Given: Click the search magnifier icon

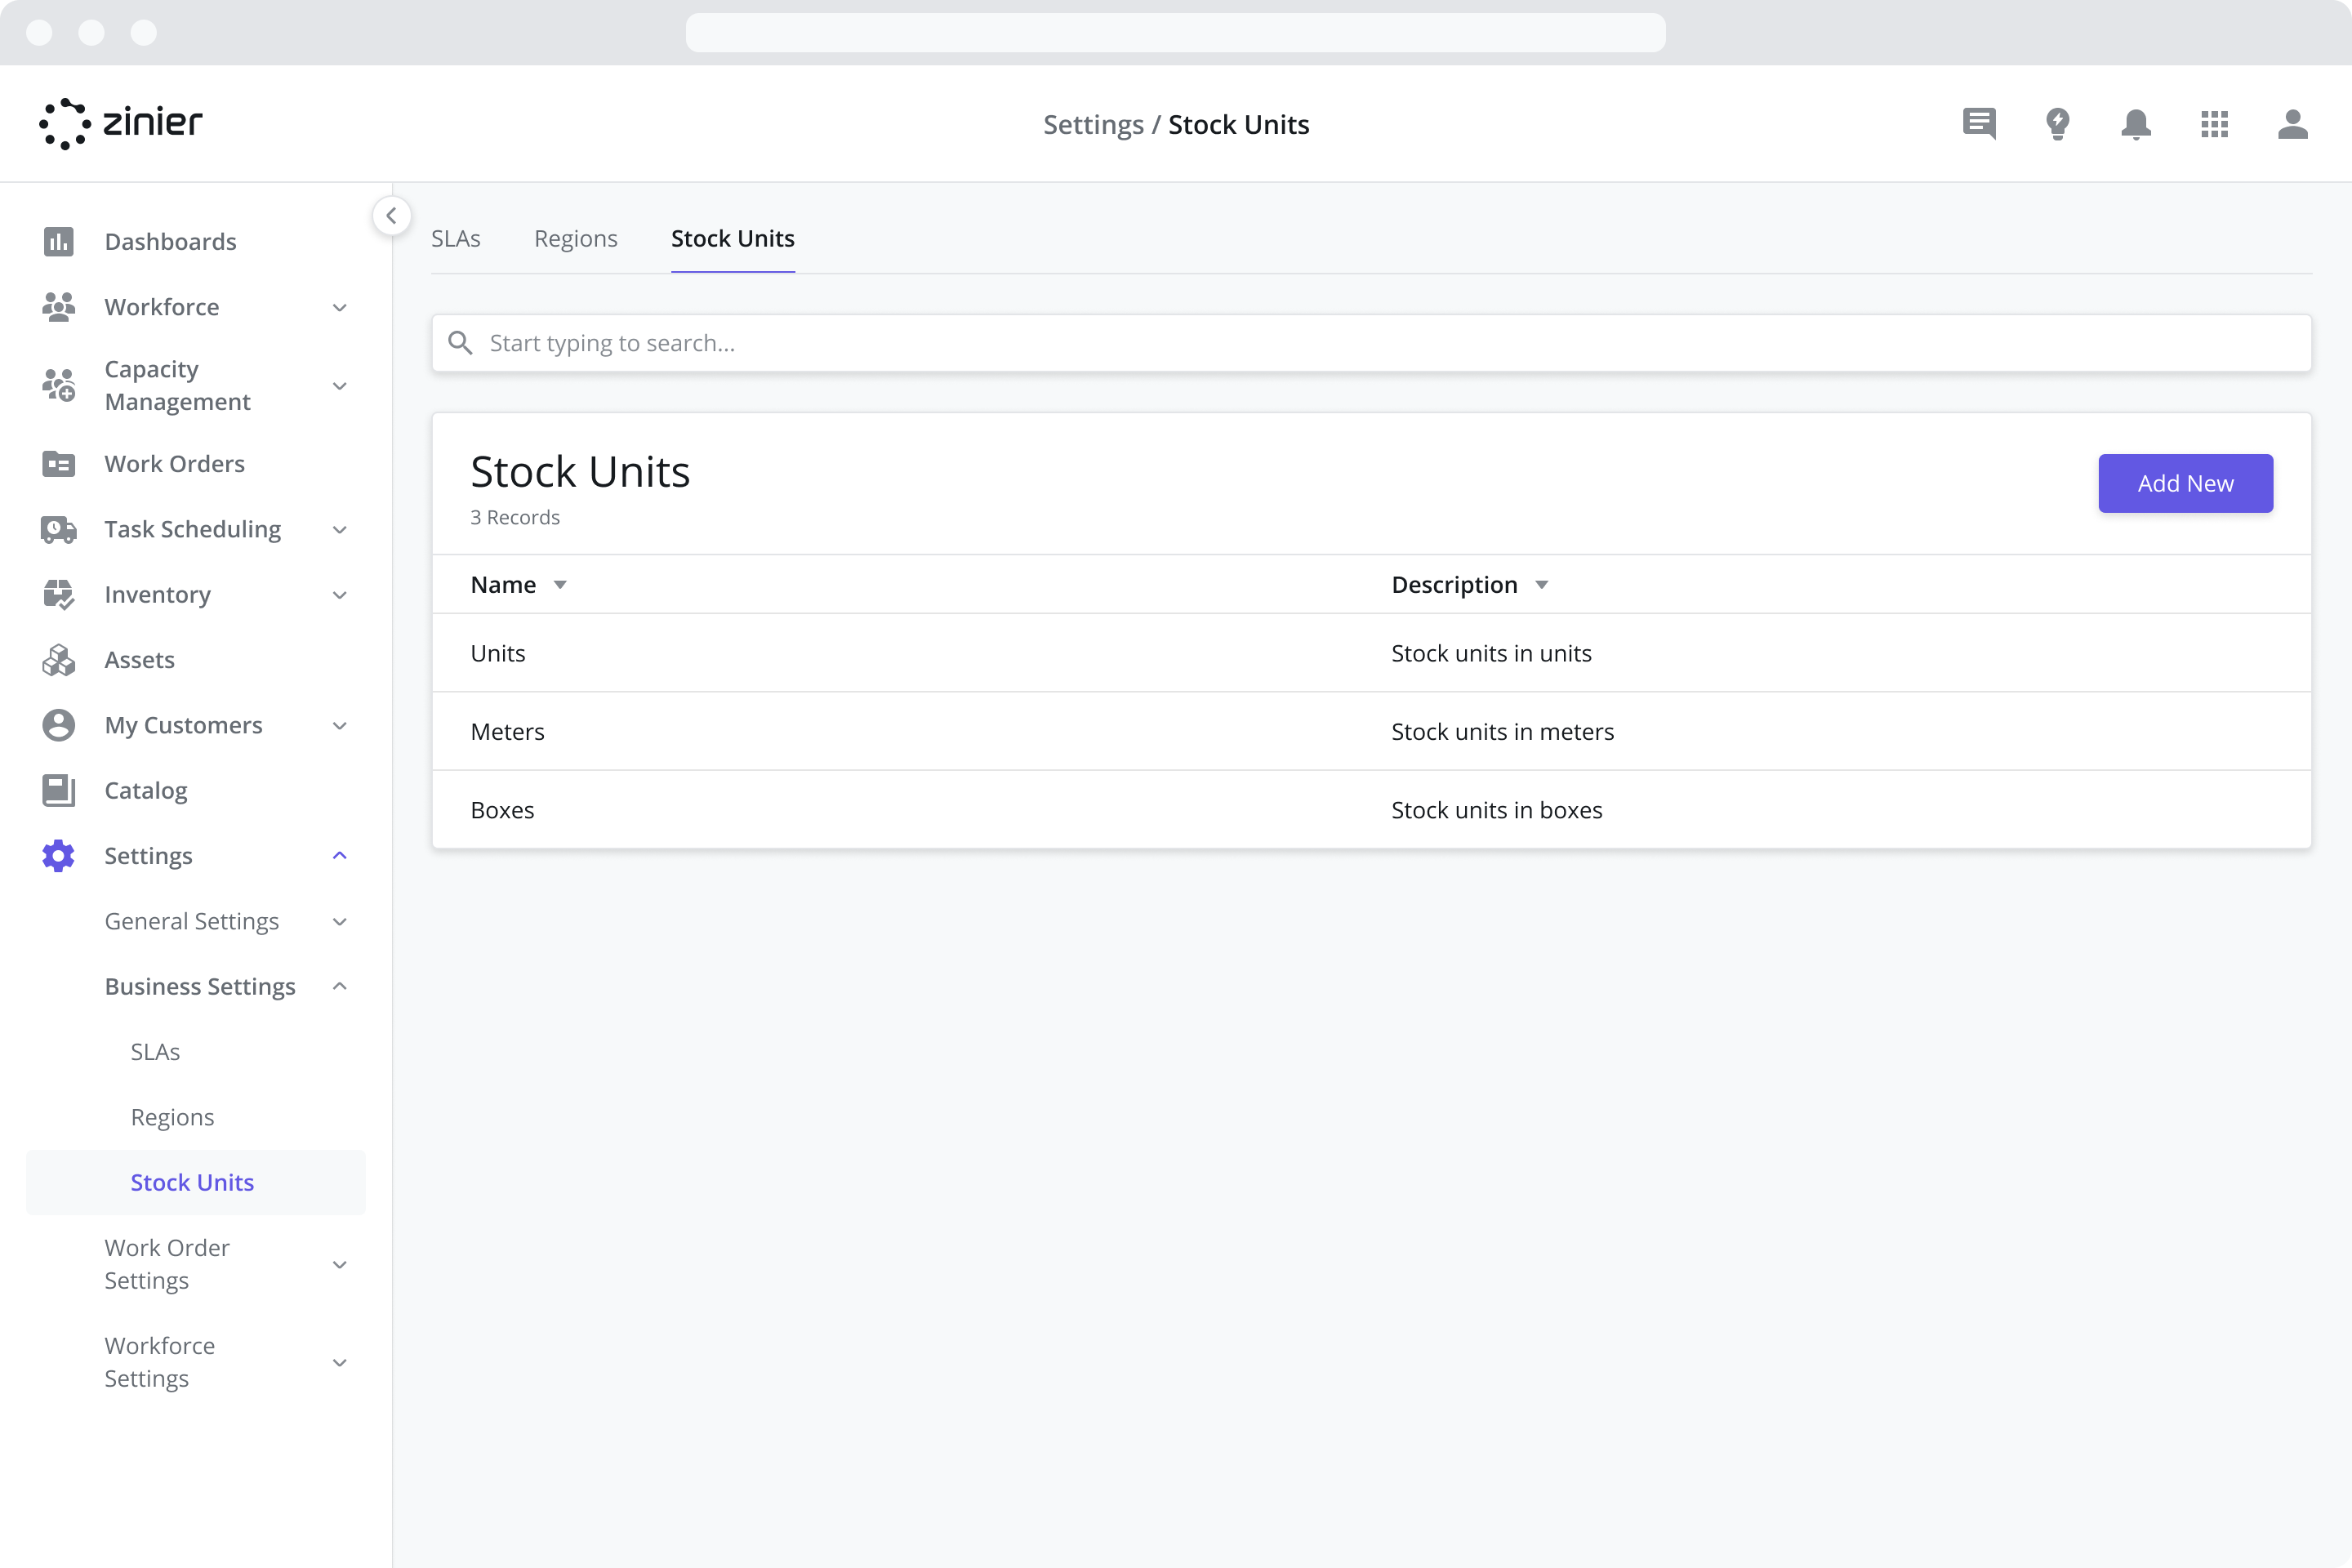Looking at the screenshot, I should [x=460, y=343].
